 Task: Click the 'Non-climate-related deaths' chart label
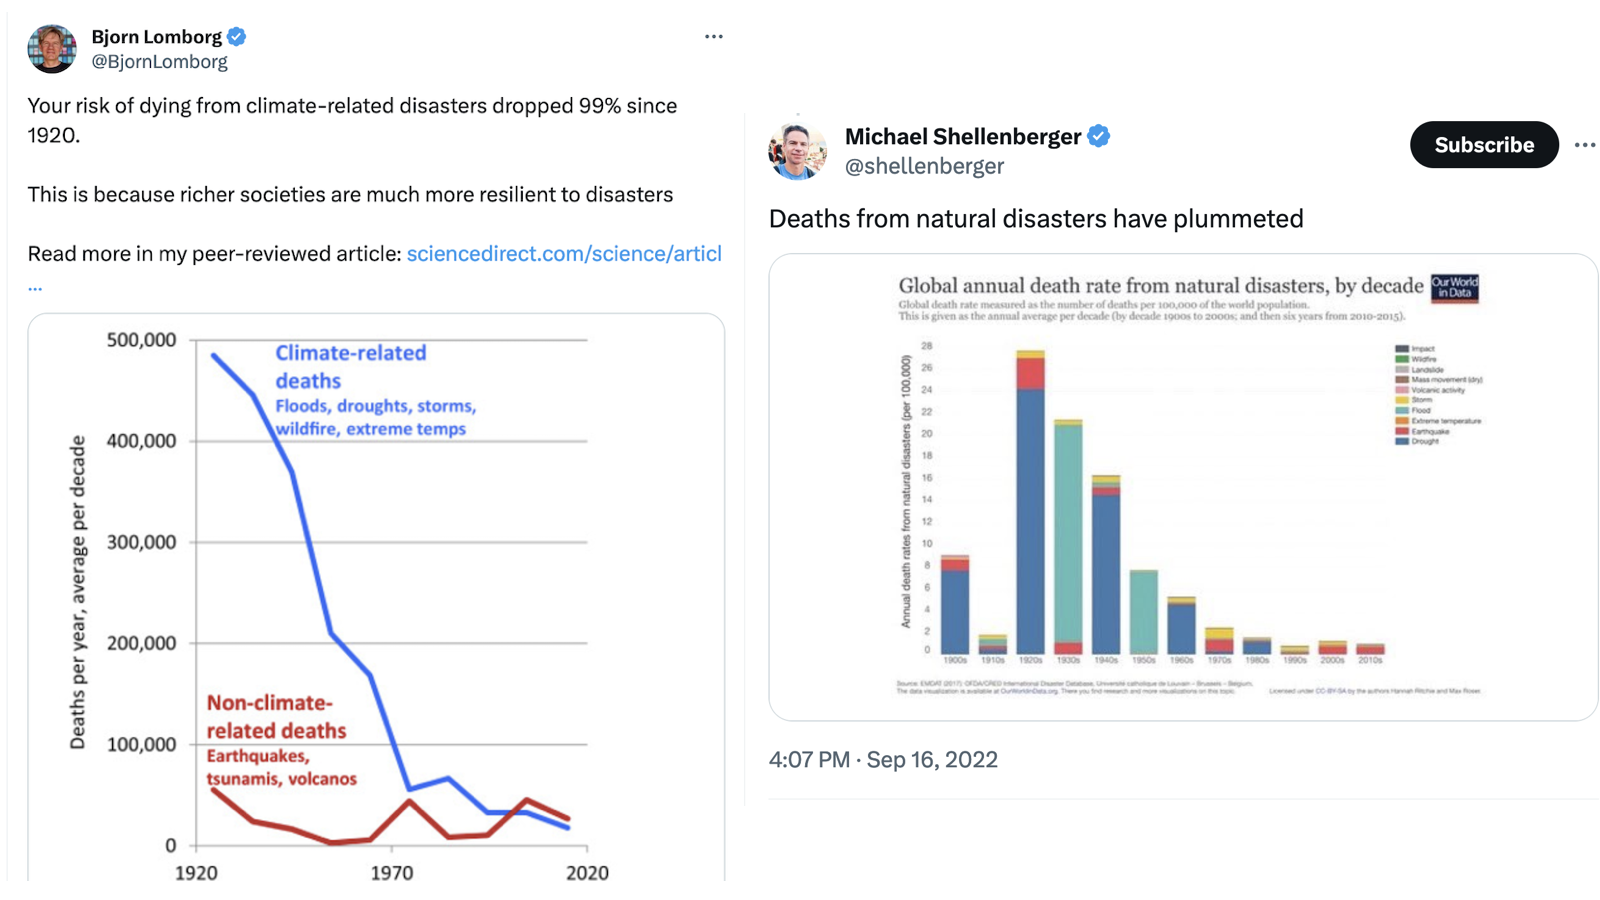pyautogui.click(x=276, y=717)
